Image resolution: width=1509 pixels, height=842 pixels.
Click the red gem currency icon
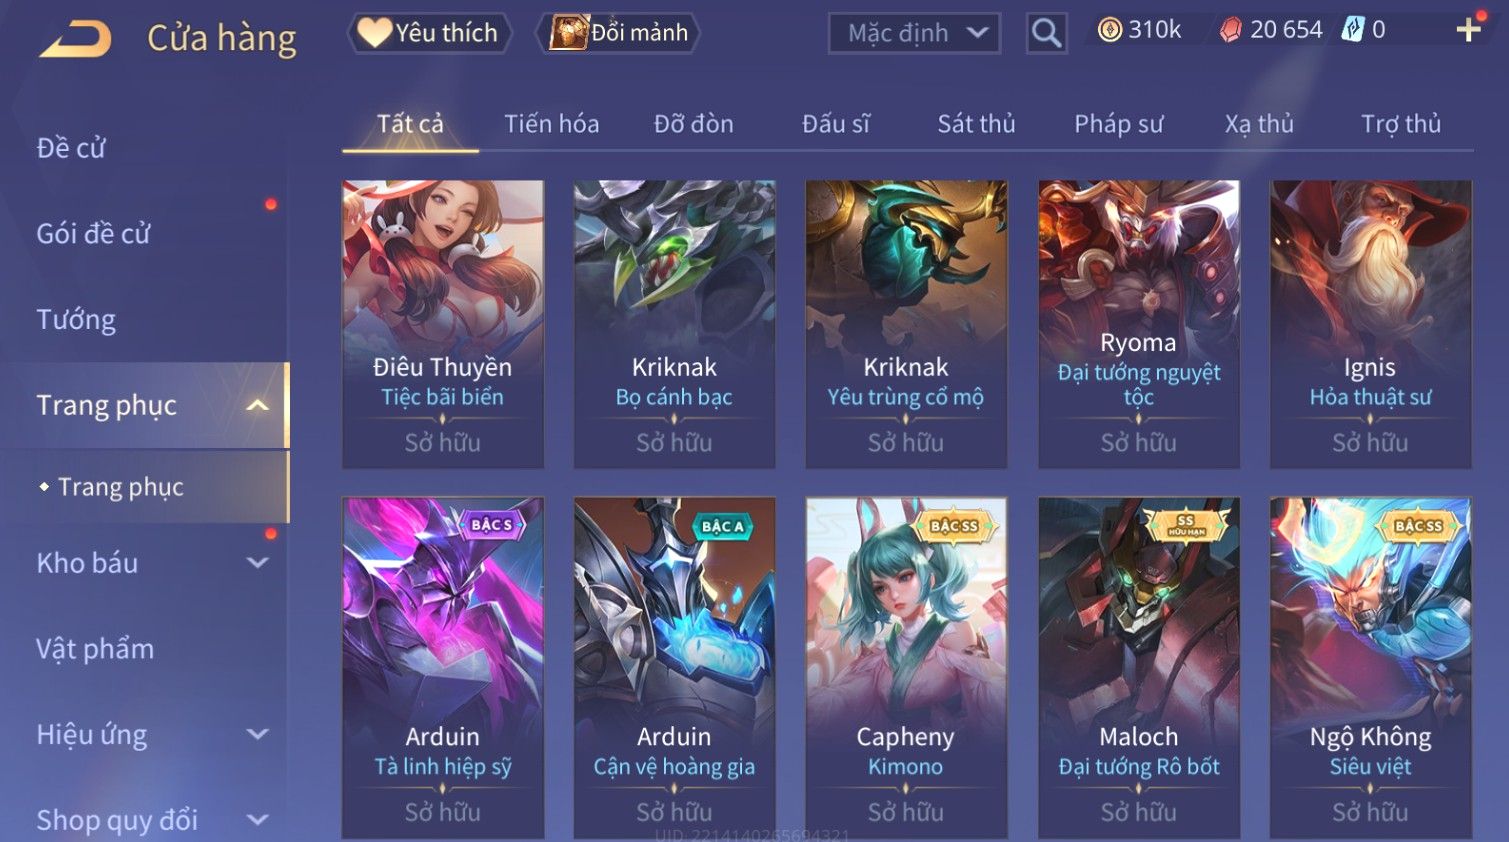(x=1231, y=30)
